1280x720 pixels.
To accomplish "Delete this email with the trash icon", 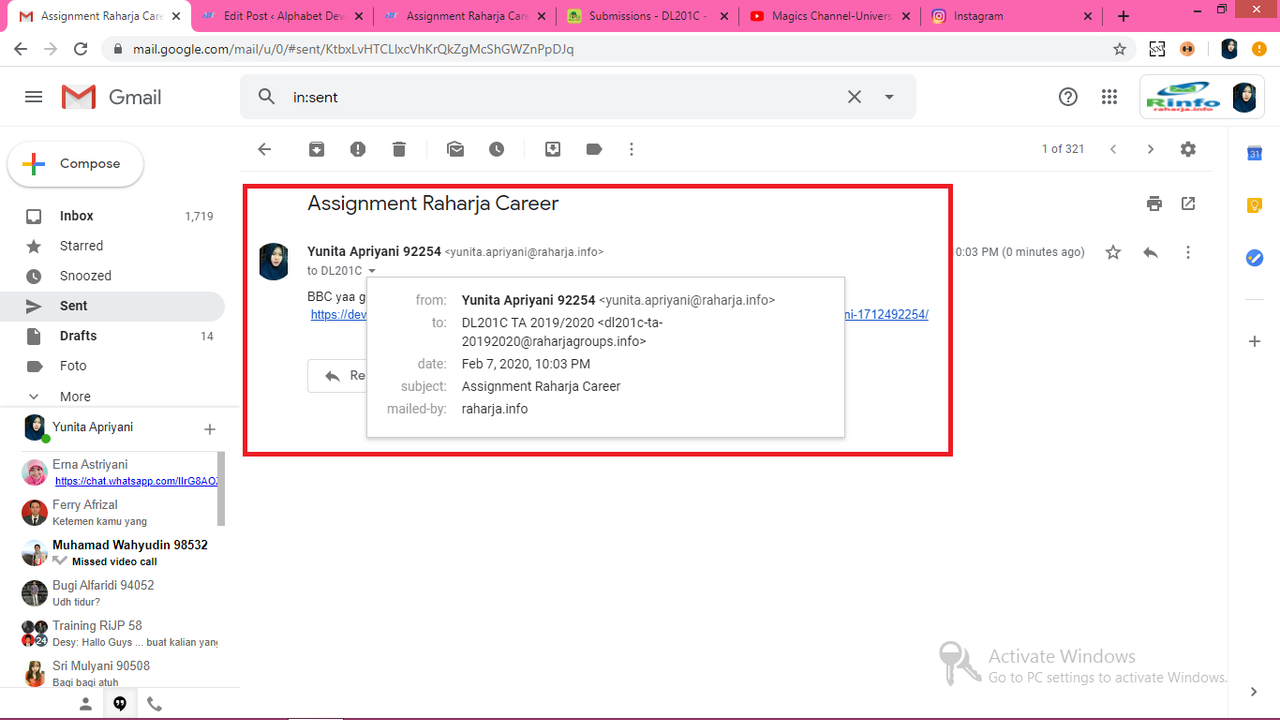I will (x=399, y=149).
